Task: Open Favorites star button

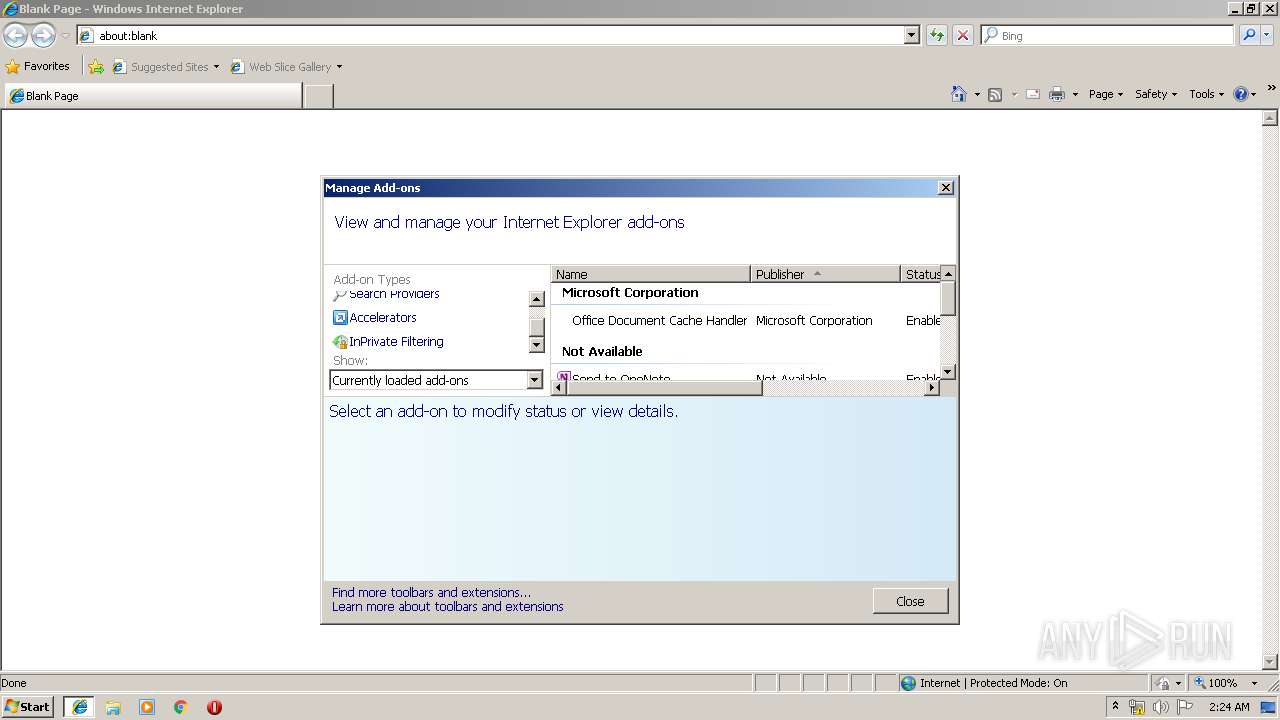Action: click(x=37, y=67)
